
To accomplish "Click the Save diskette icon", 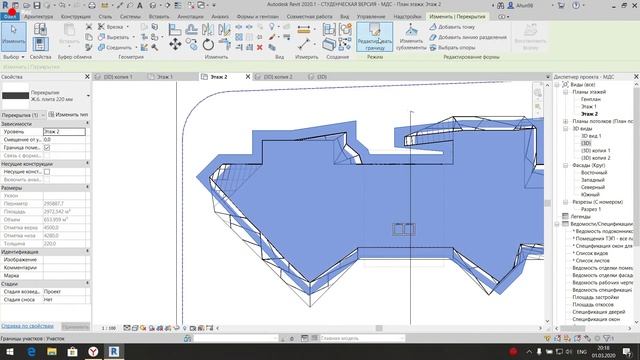I will [37, 5].
